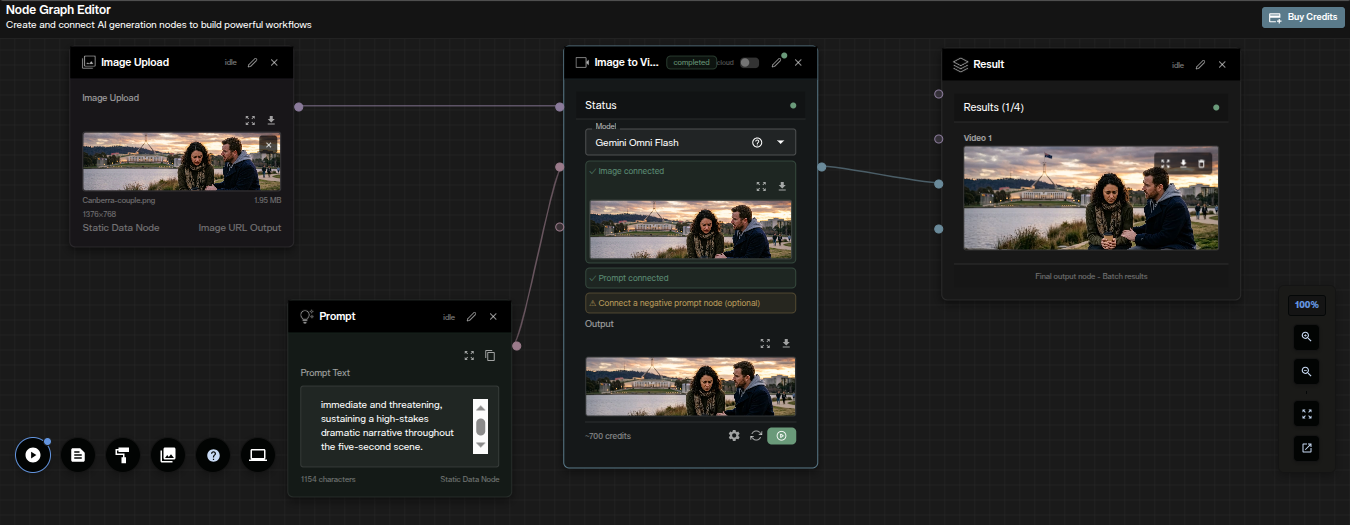Viewport: 1350px width, 525px height.
Task: Close the Image to Video node
Action: click(798, 62)
